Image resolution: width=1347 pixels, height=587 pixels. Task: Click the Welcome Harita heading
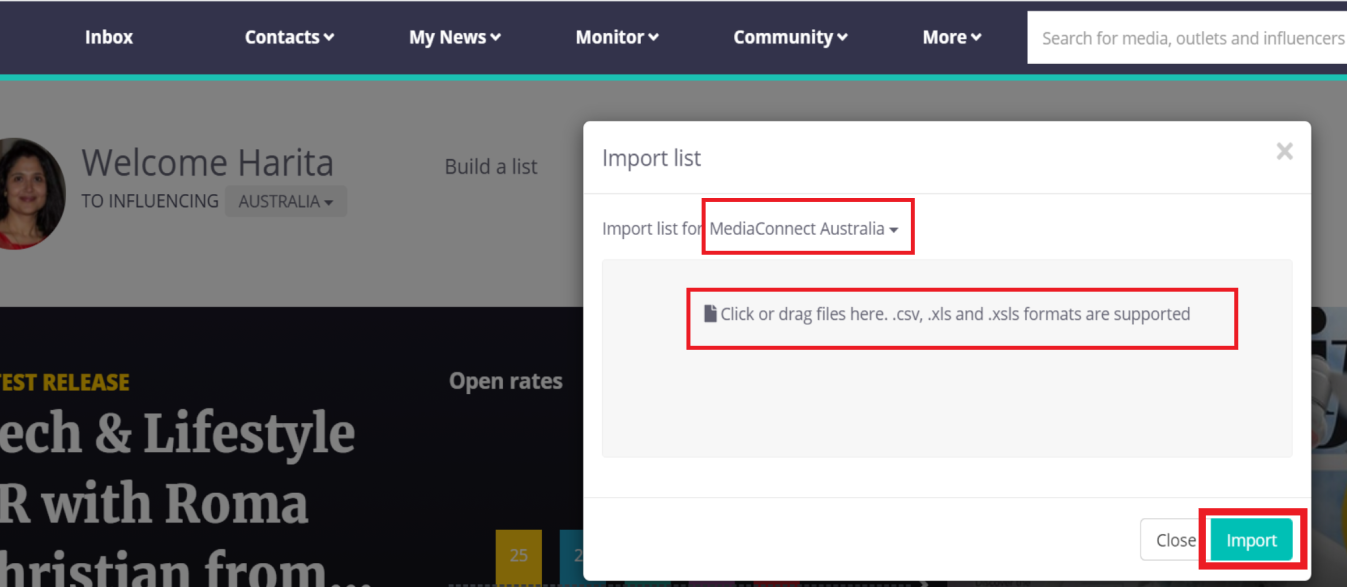tap(207, 162)
